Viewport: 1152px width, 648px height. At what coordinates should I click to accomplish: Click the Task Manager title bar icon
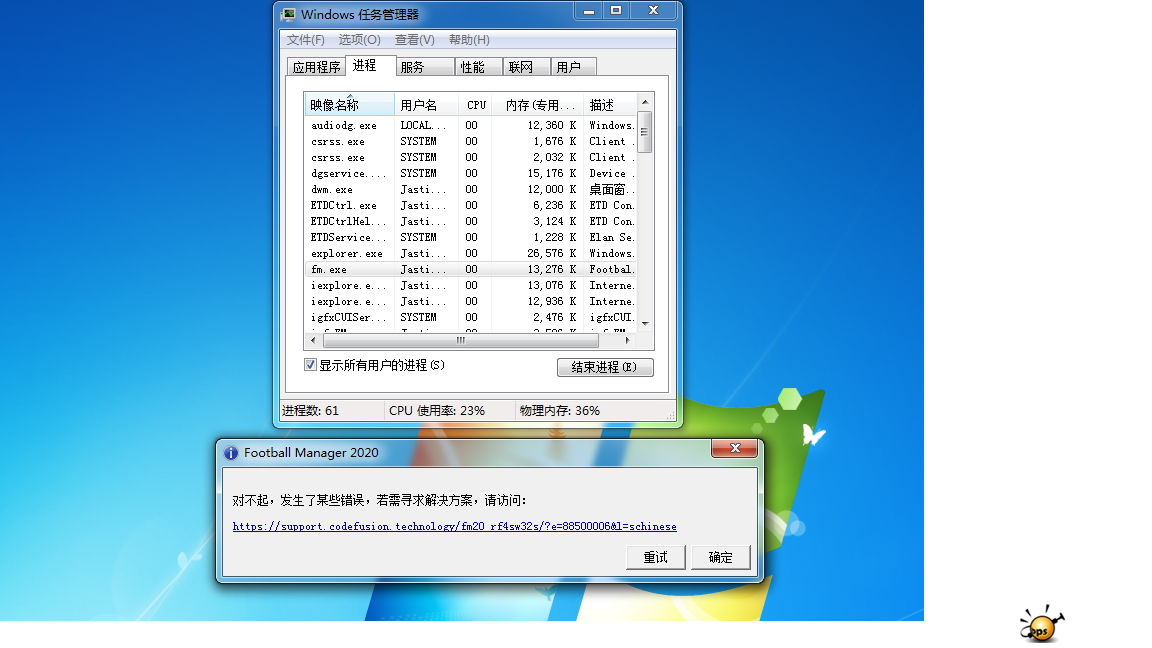pyautogui.click(x=288, y=15)
